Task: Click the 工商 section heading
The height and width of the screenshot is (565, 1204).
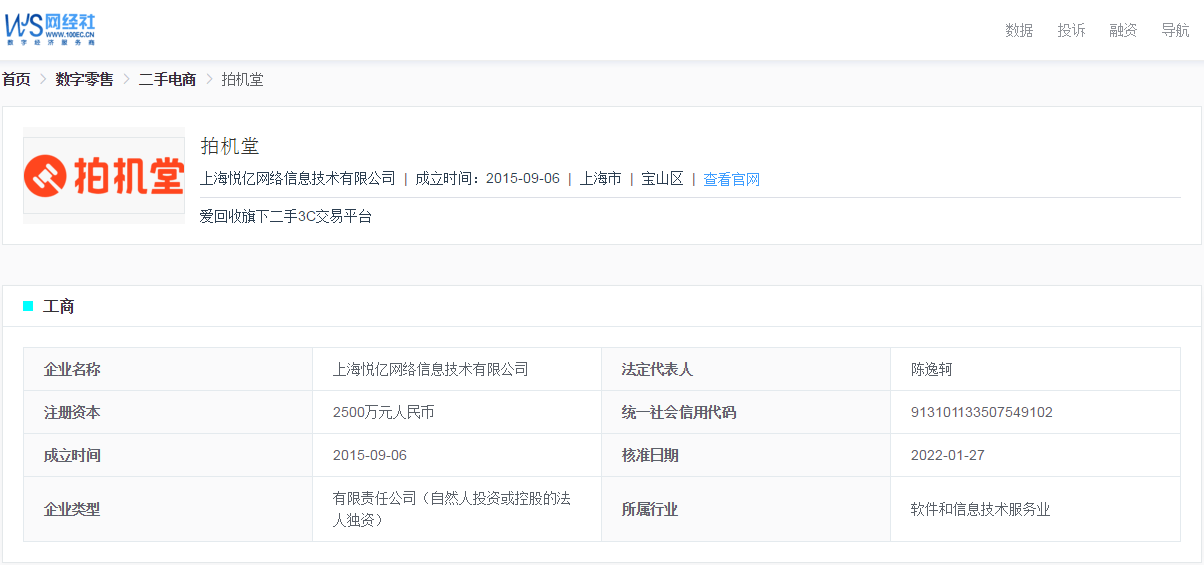Action: click(x=59, y=306)
